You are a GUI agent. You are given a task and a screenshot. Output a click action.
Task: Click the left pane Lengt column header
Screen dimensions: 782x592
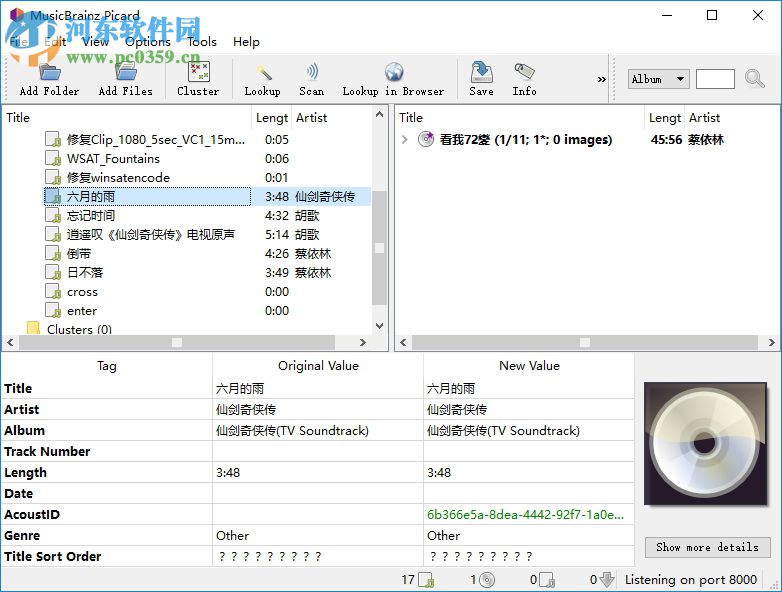(x=272, y=118)
